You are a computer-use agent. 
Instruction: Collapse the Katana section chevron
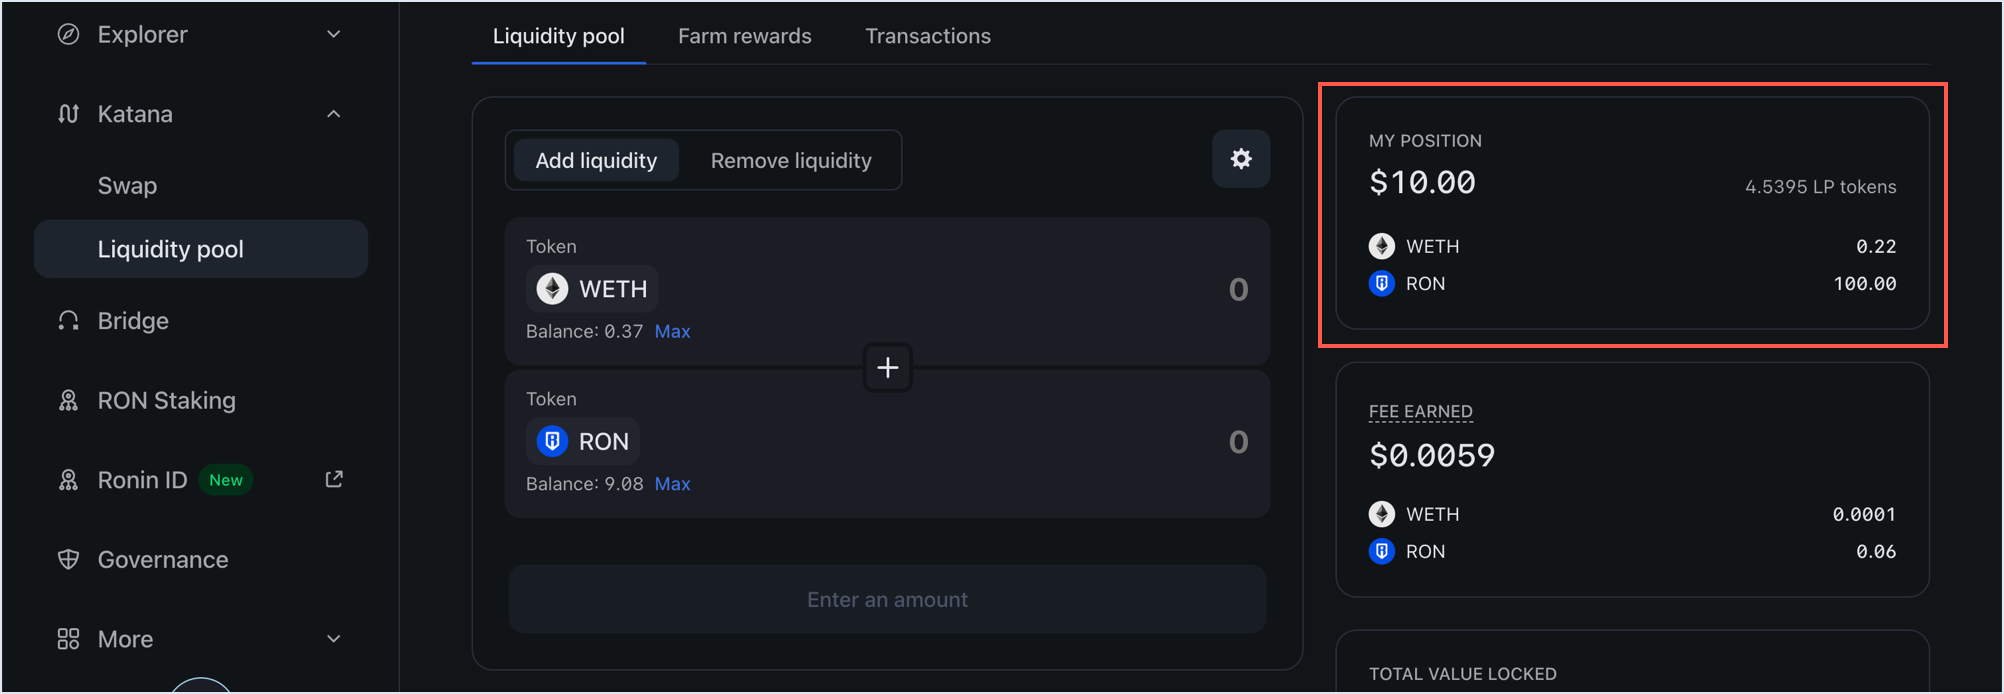pyautogui.click(x=334, y=114)
